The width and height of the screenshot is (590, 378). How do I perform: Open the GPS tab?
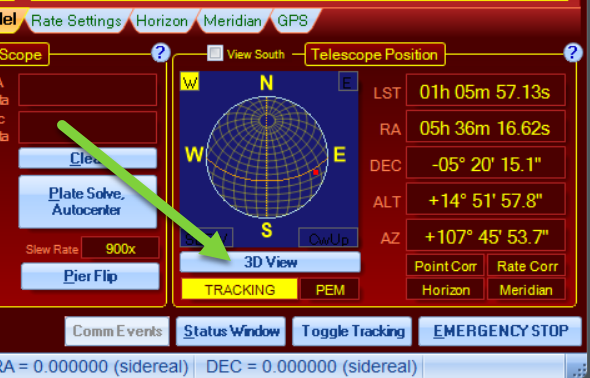click(x=293, y=21)
